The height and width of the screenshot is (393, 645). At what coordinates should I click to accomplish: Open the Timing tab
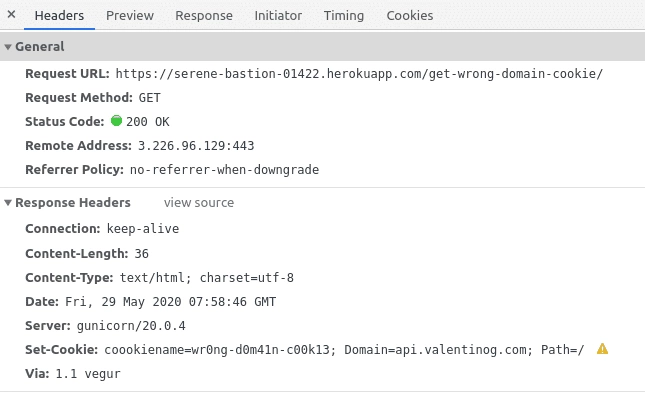pos(343,16)
